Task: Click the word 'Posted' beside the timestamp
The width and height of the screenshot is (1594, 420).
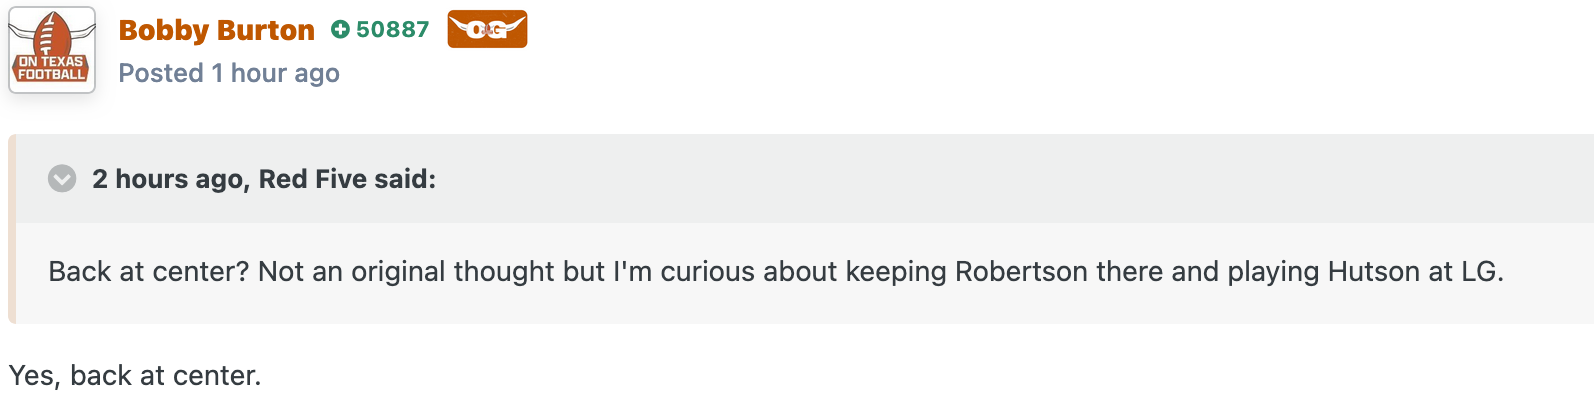Action: (161, 73)
